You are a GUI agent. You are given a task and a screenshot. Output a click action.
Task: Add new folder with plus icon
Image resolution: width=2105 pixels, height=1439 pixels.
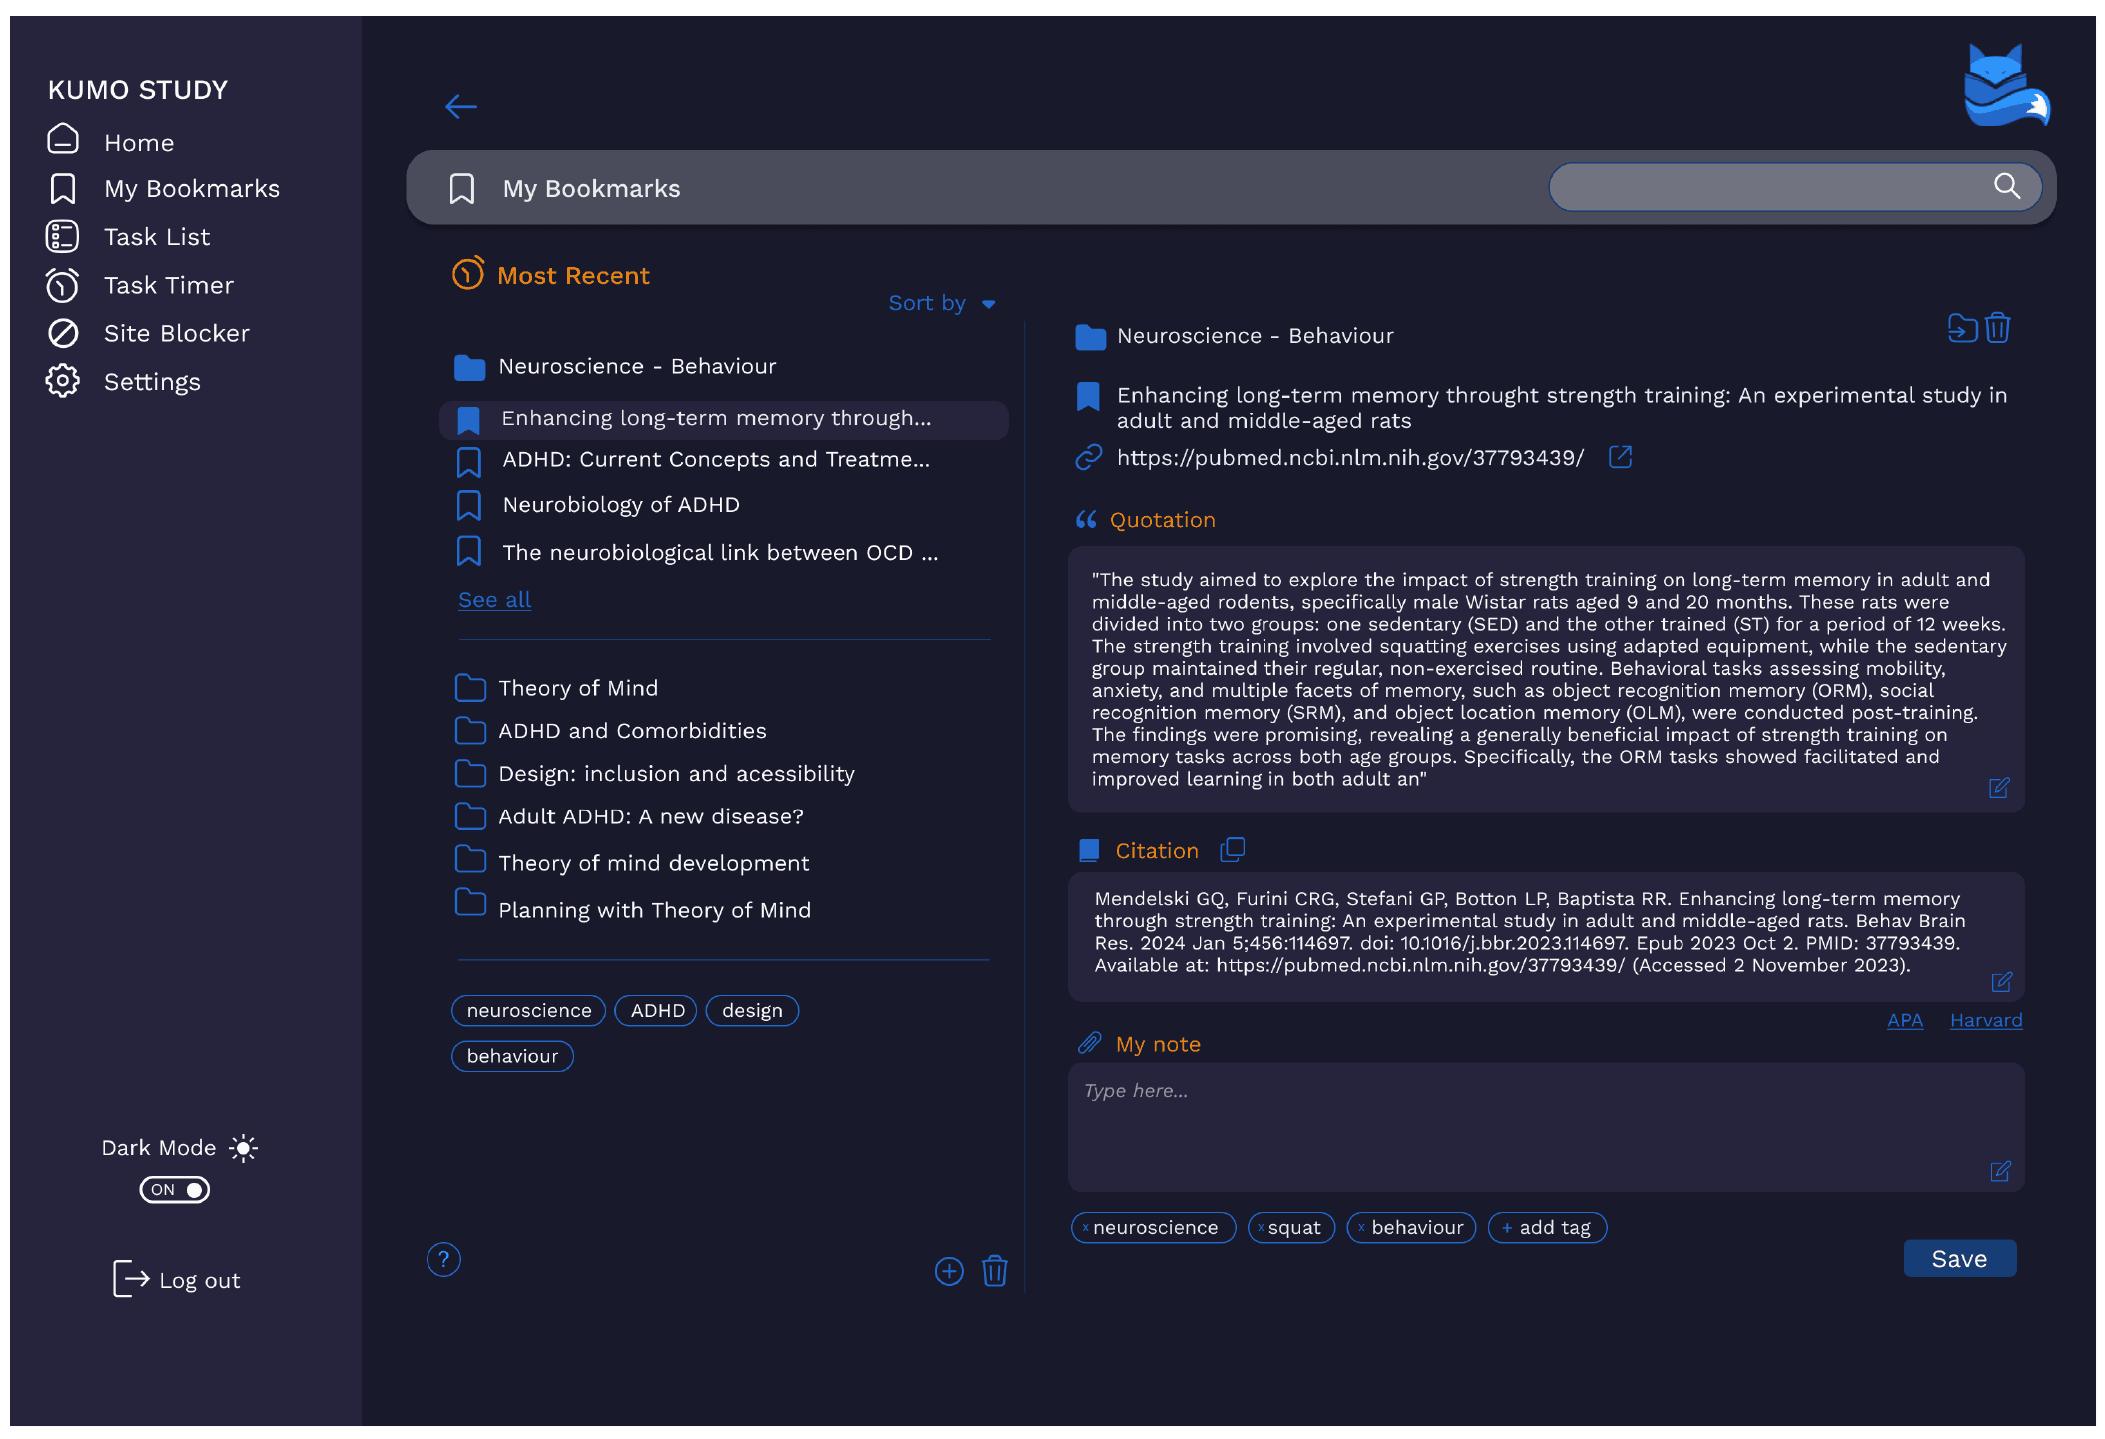click(x=948, y=1271)
